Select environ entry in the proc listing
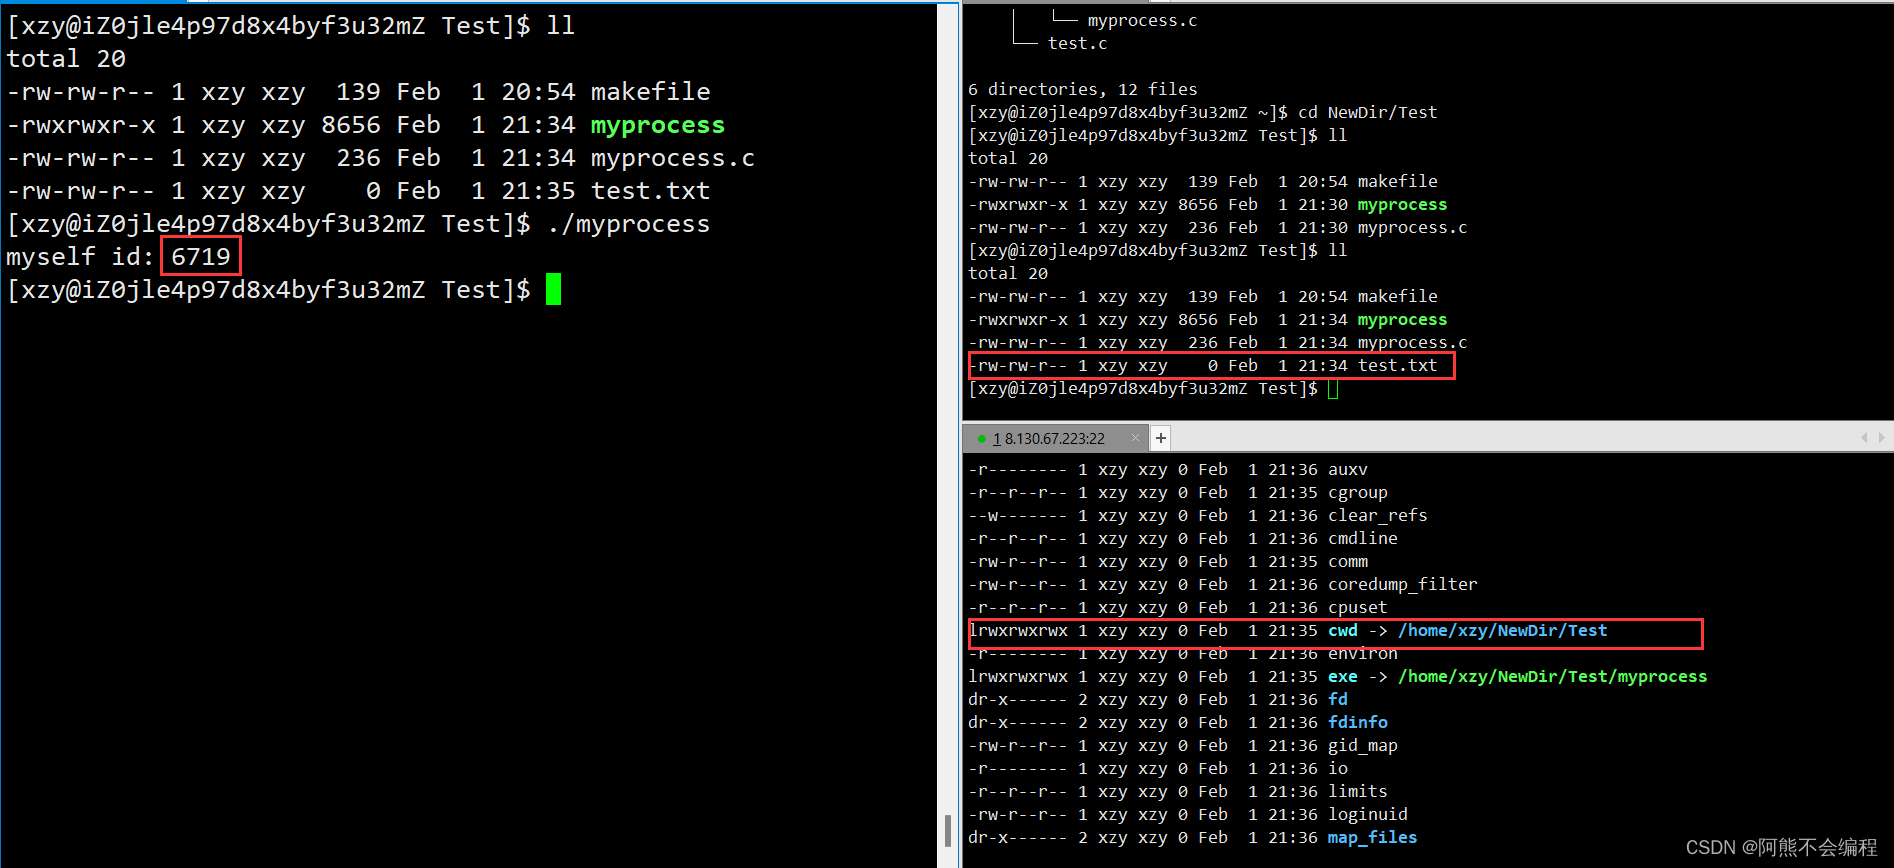 [1362, 653]
